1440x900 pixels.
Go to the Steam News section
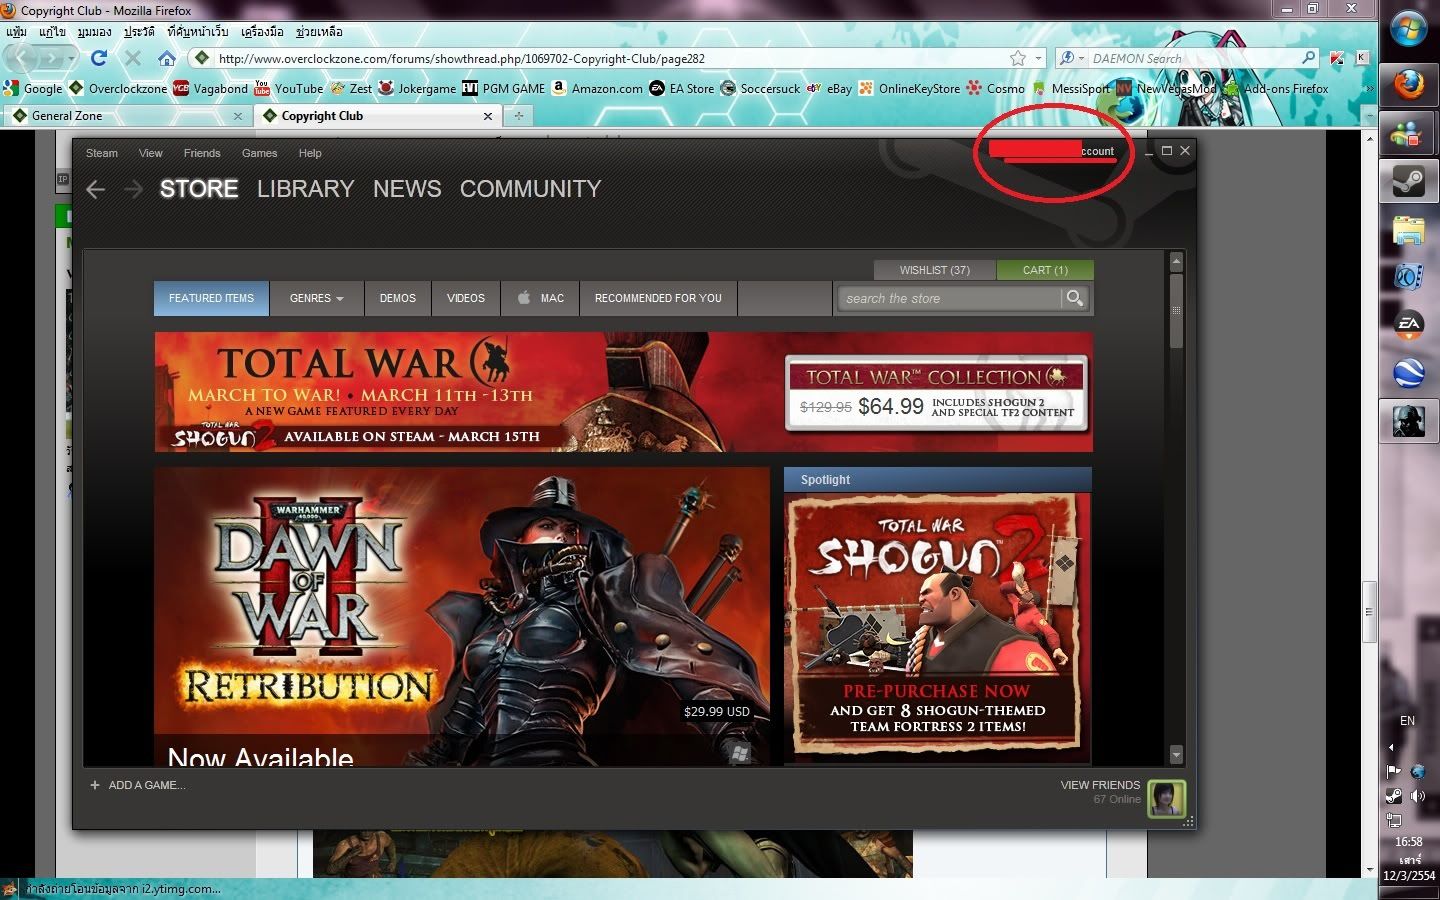pos(407,189)
